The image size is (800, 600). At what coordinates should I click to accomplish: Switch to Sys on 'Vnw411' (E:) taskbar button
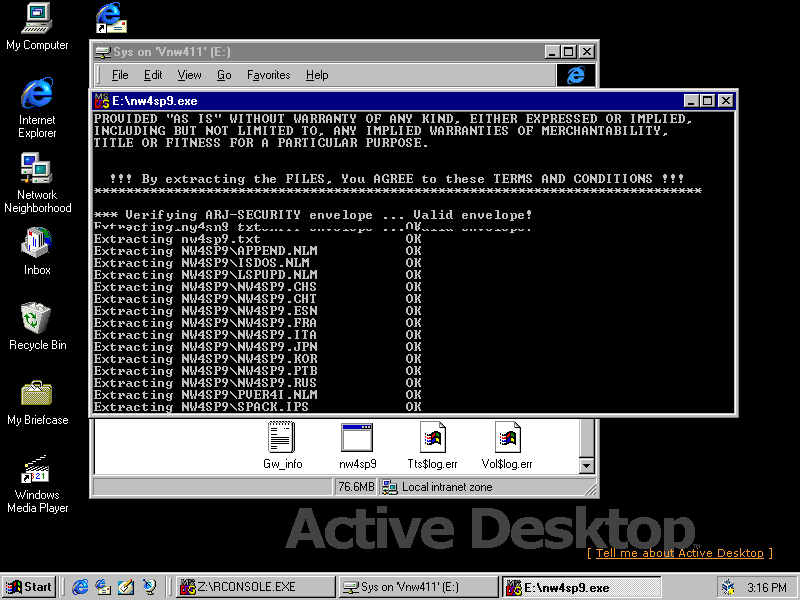click(417, 587)
